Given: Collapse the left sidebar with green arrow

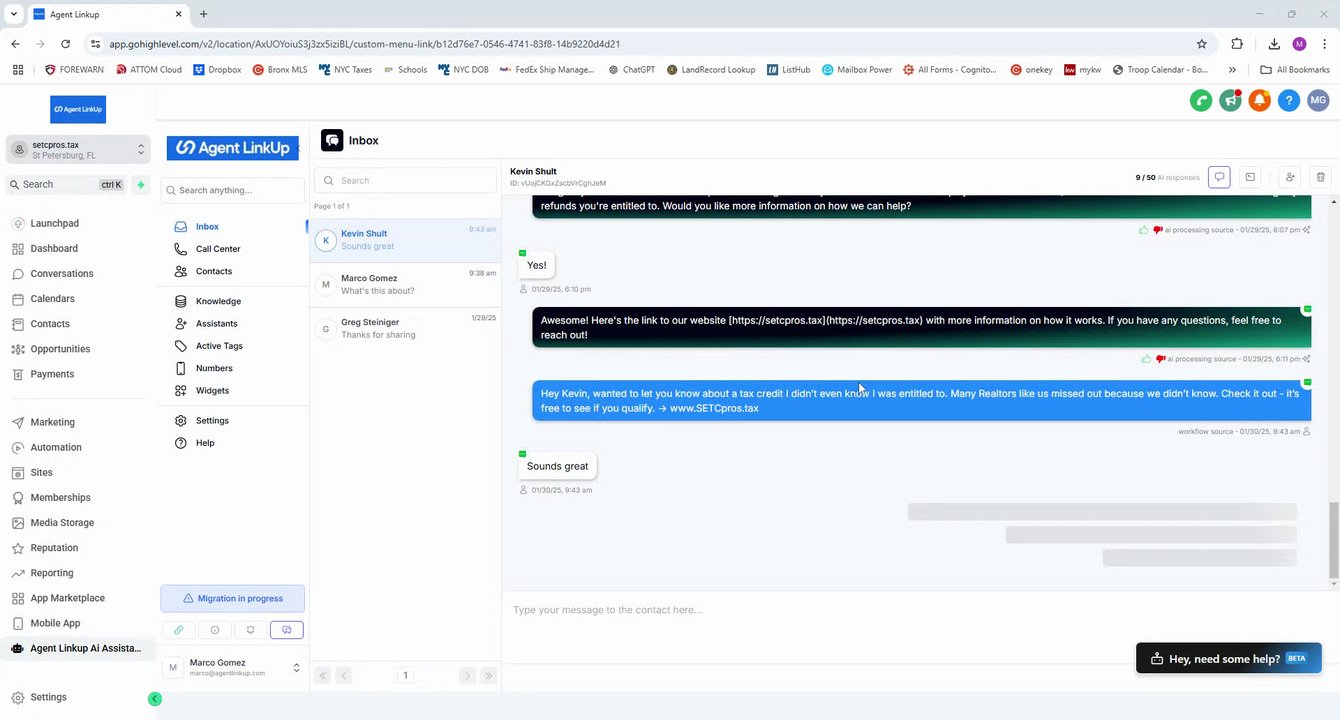Looking at the screenshot, I should pos(155,699).
